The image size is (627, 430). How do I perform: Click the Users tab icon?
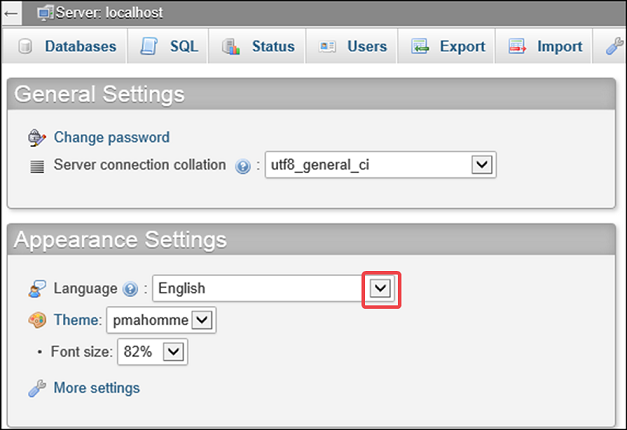[327, 47]
